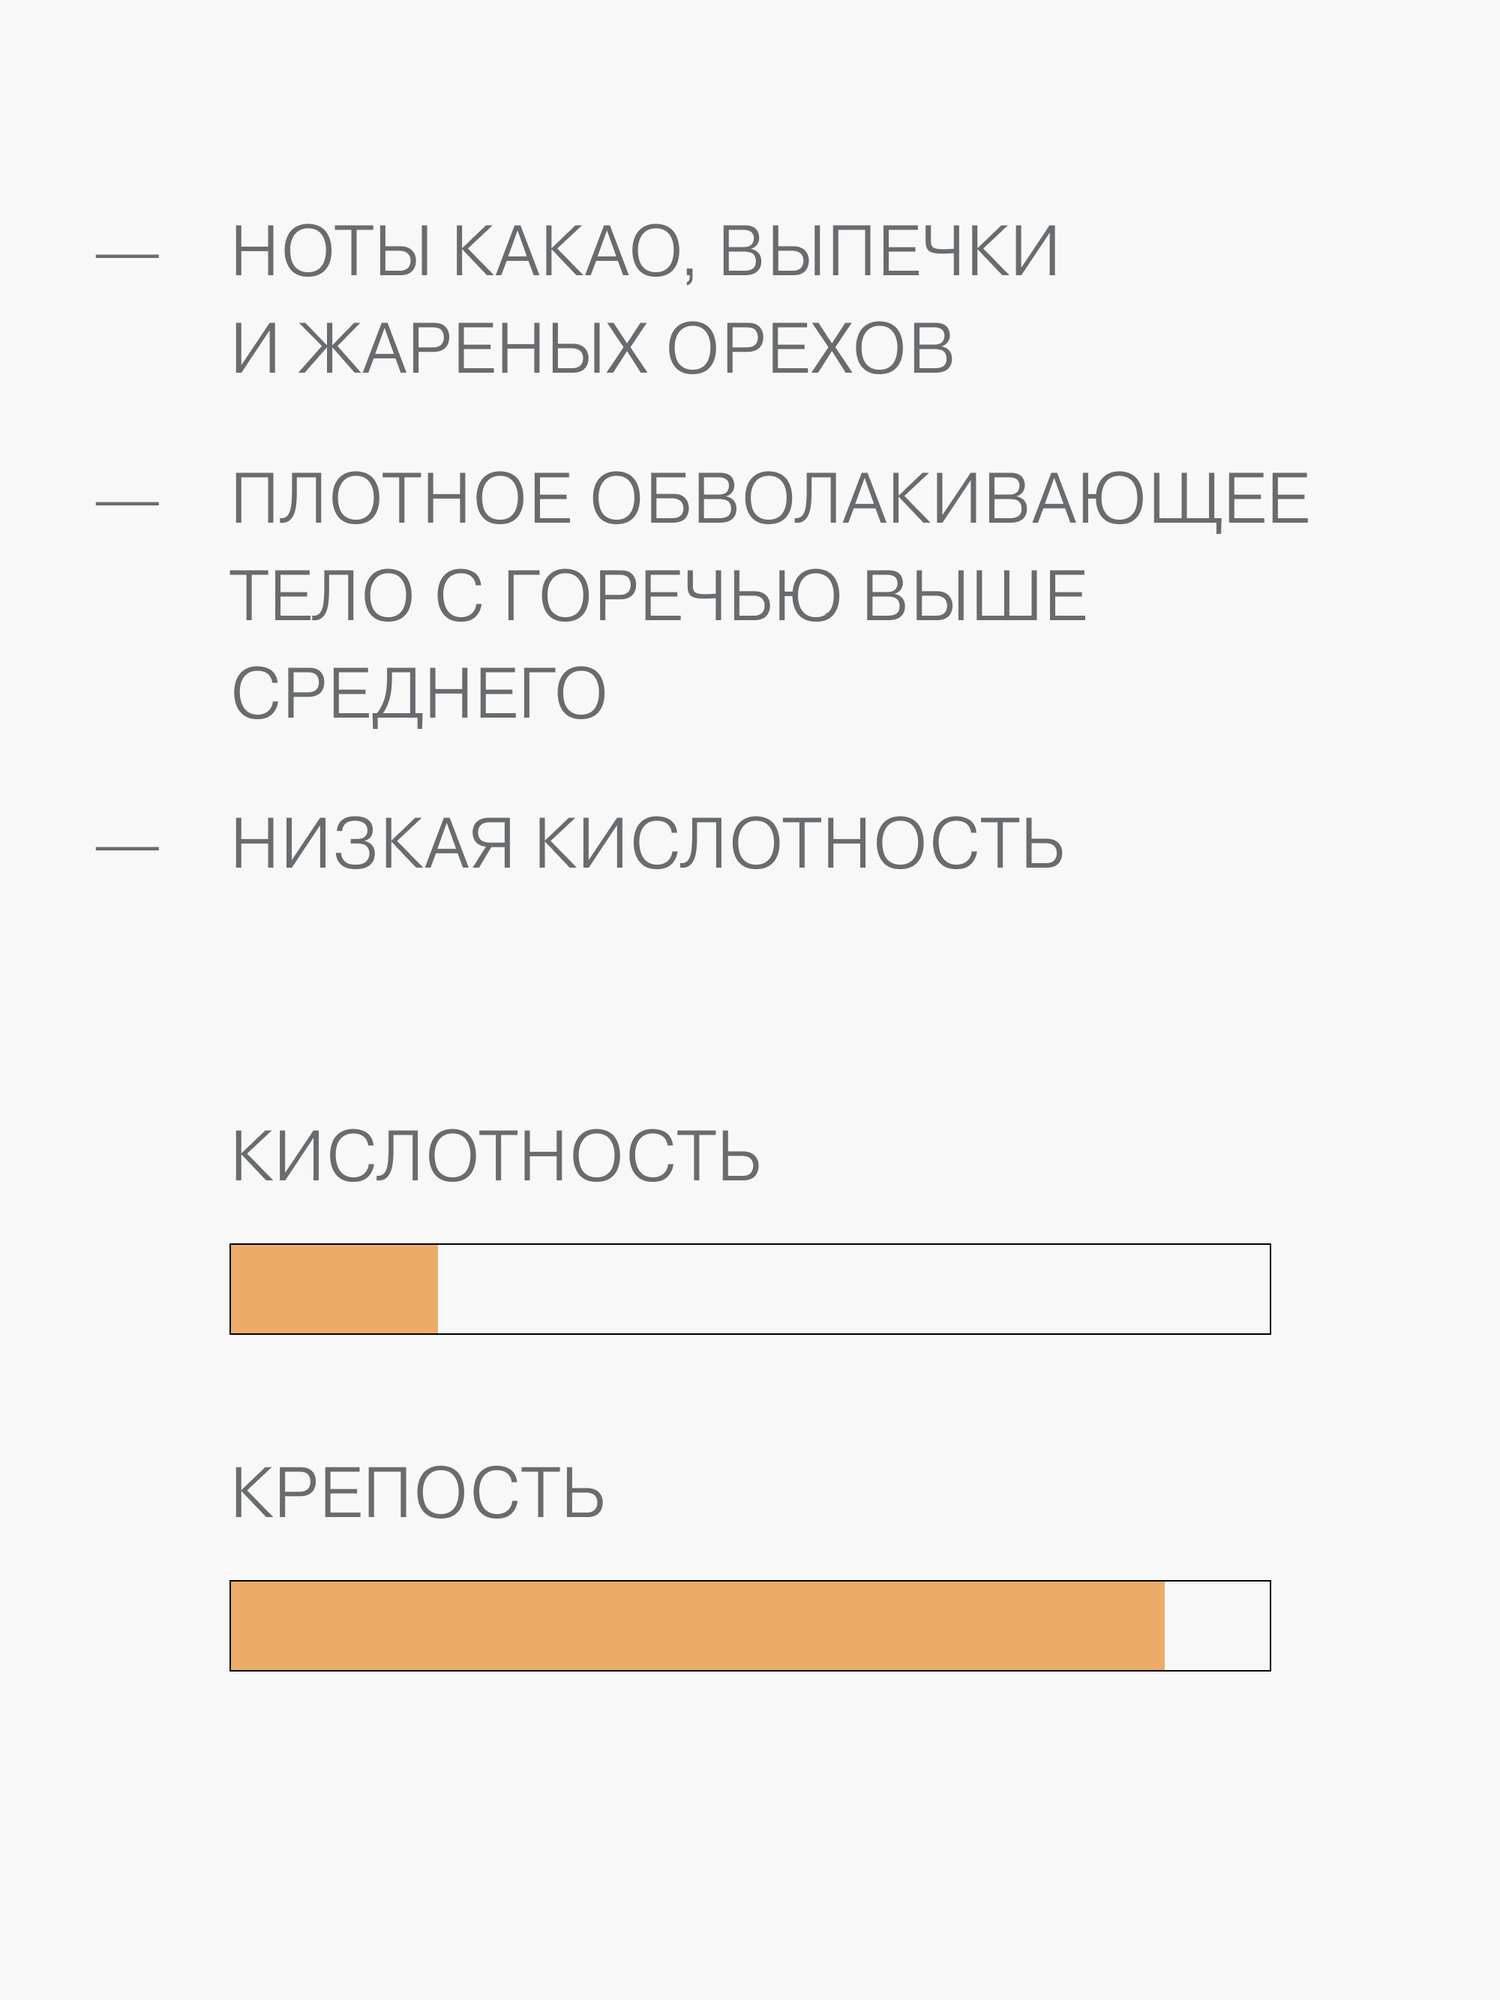Click the bullet text НИЗКАЯ КИСЛОТНОСТЬ
This screenshot has height=2000, width=1500.
pos(648,844)
